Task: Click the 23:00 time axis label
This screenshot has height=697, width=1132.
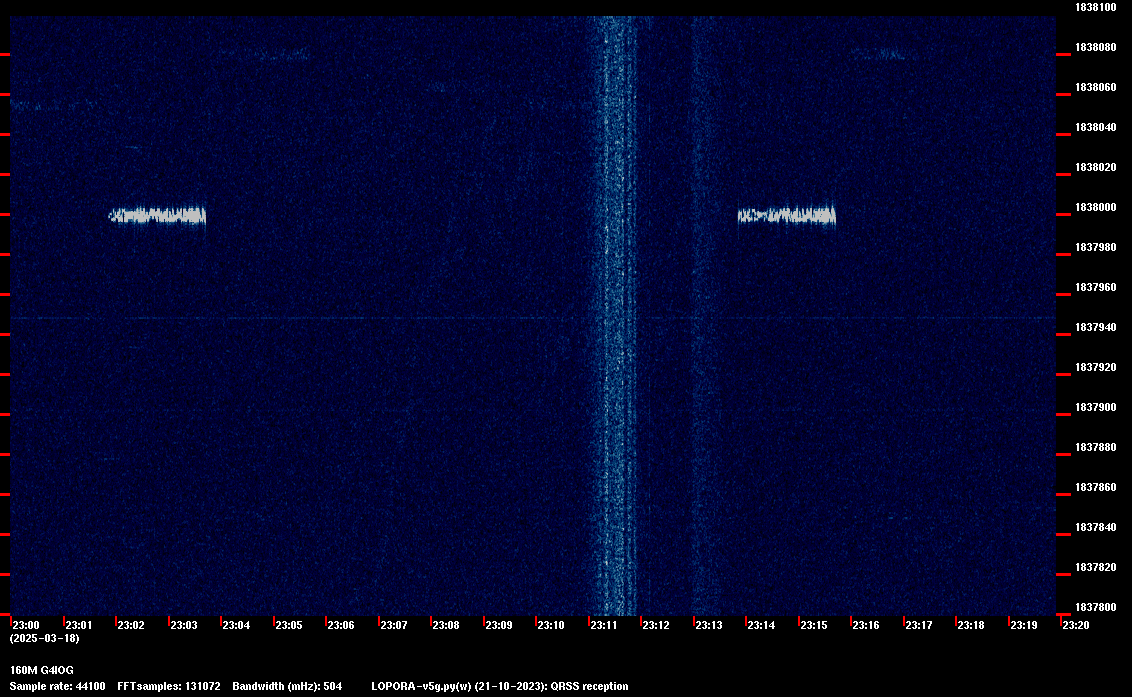Action: pyautogui.click(x=26, y=625)
